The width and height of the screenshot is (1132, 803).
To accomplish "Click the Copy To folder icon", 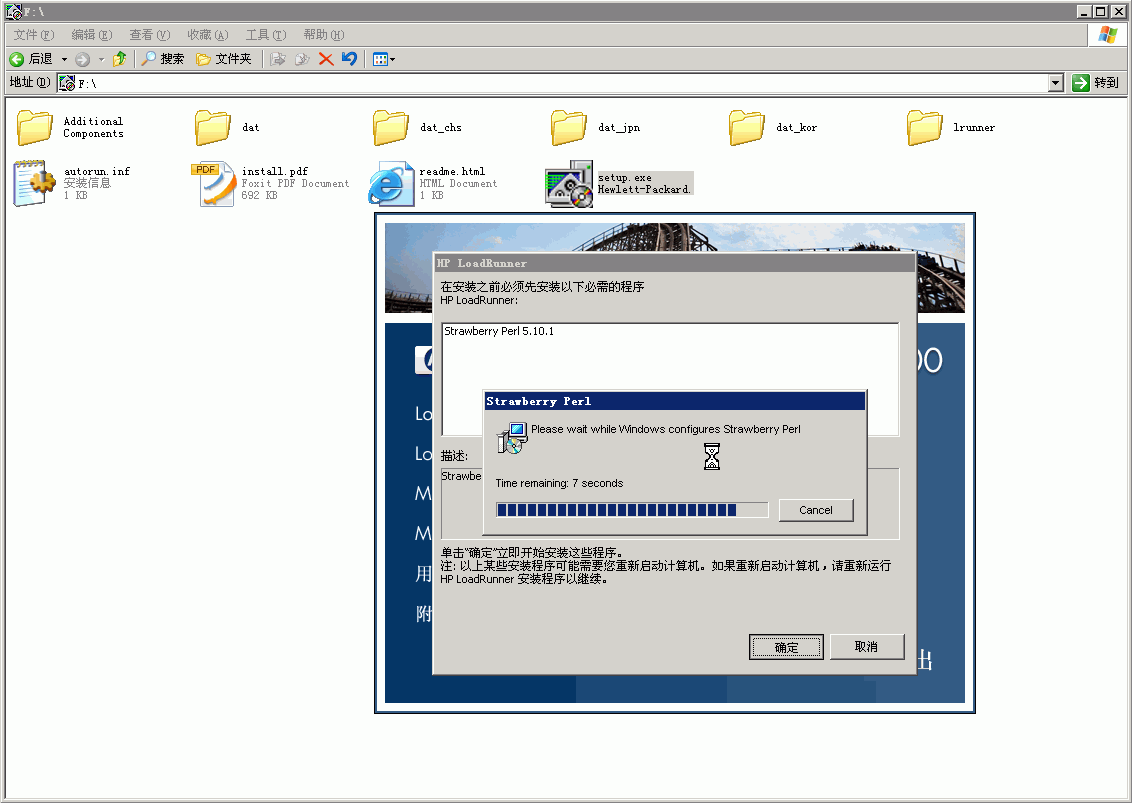I will 302,59.
